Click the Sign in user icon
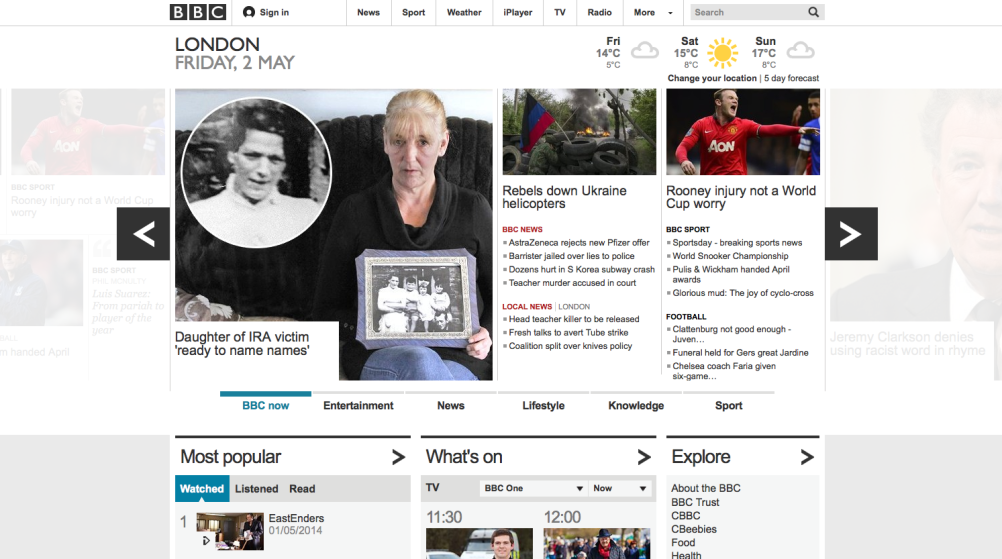 249,12
